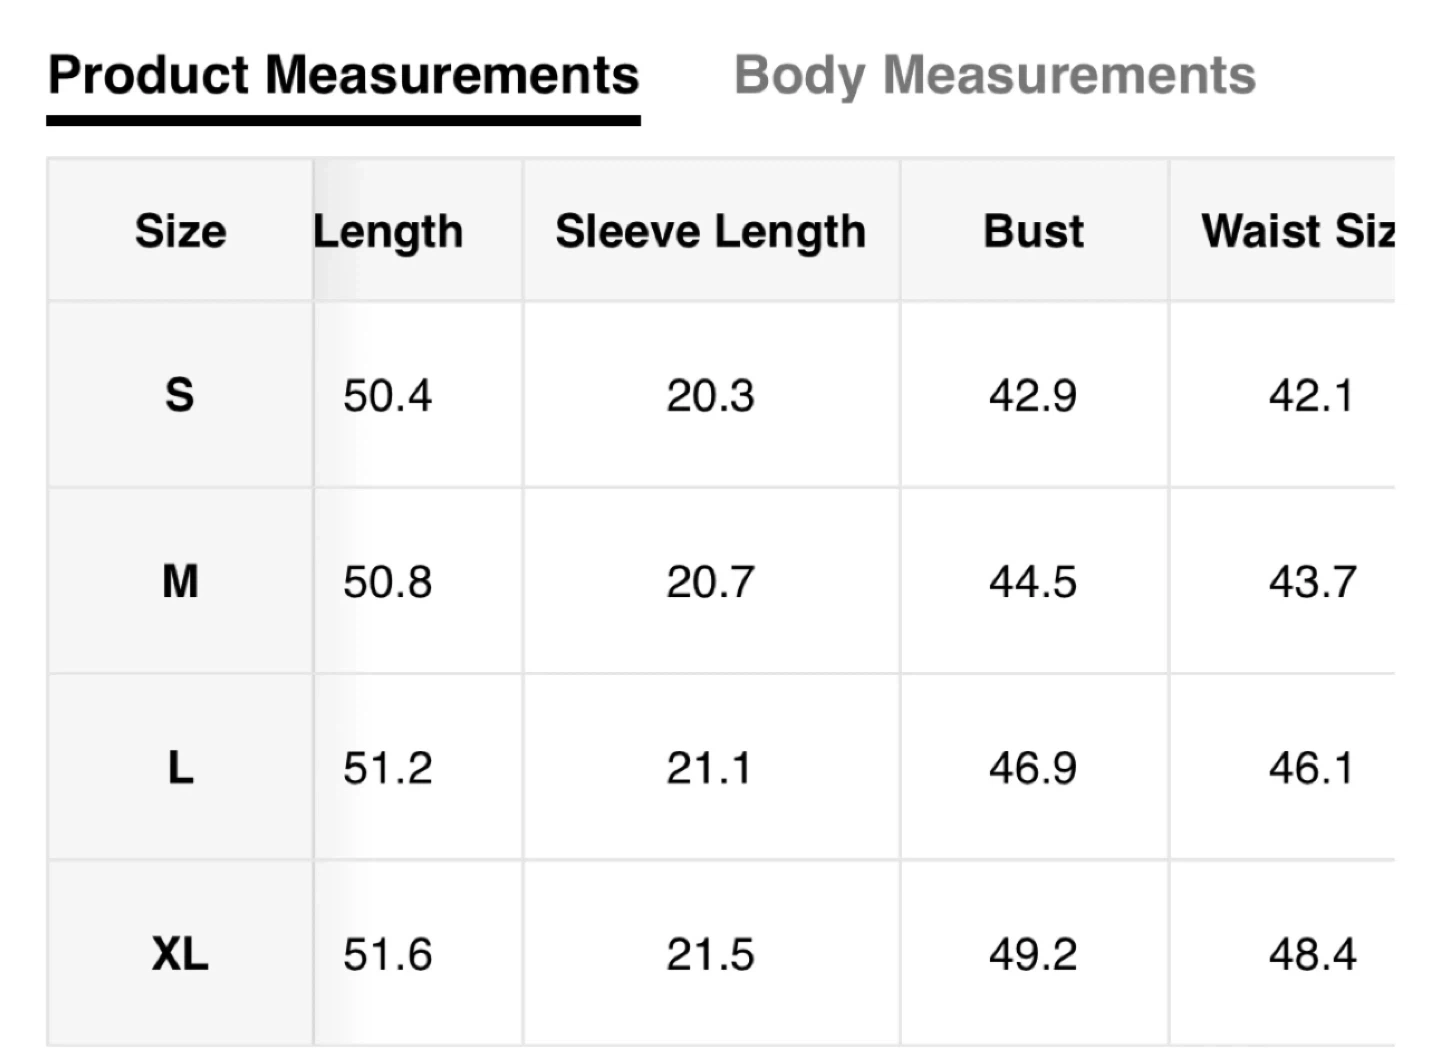Click the 21.1 sleeve length for L
Image resolution: width=1440 pixels, height=1048 pixels.
708,768
